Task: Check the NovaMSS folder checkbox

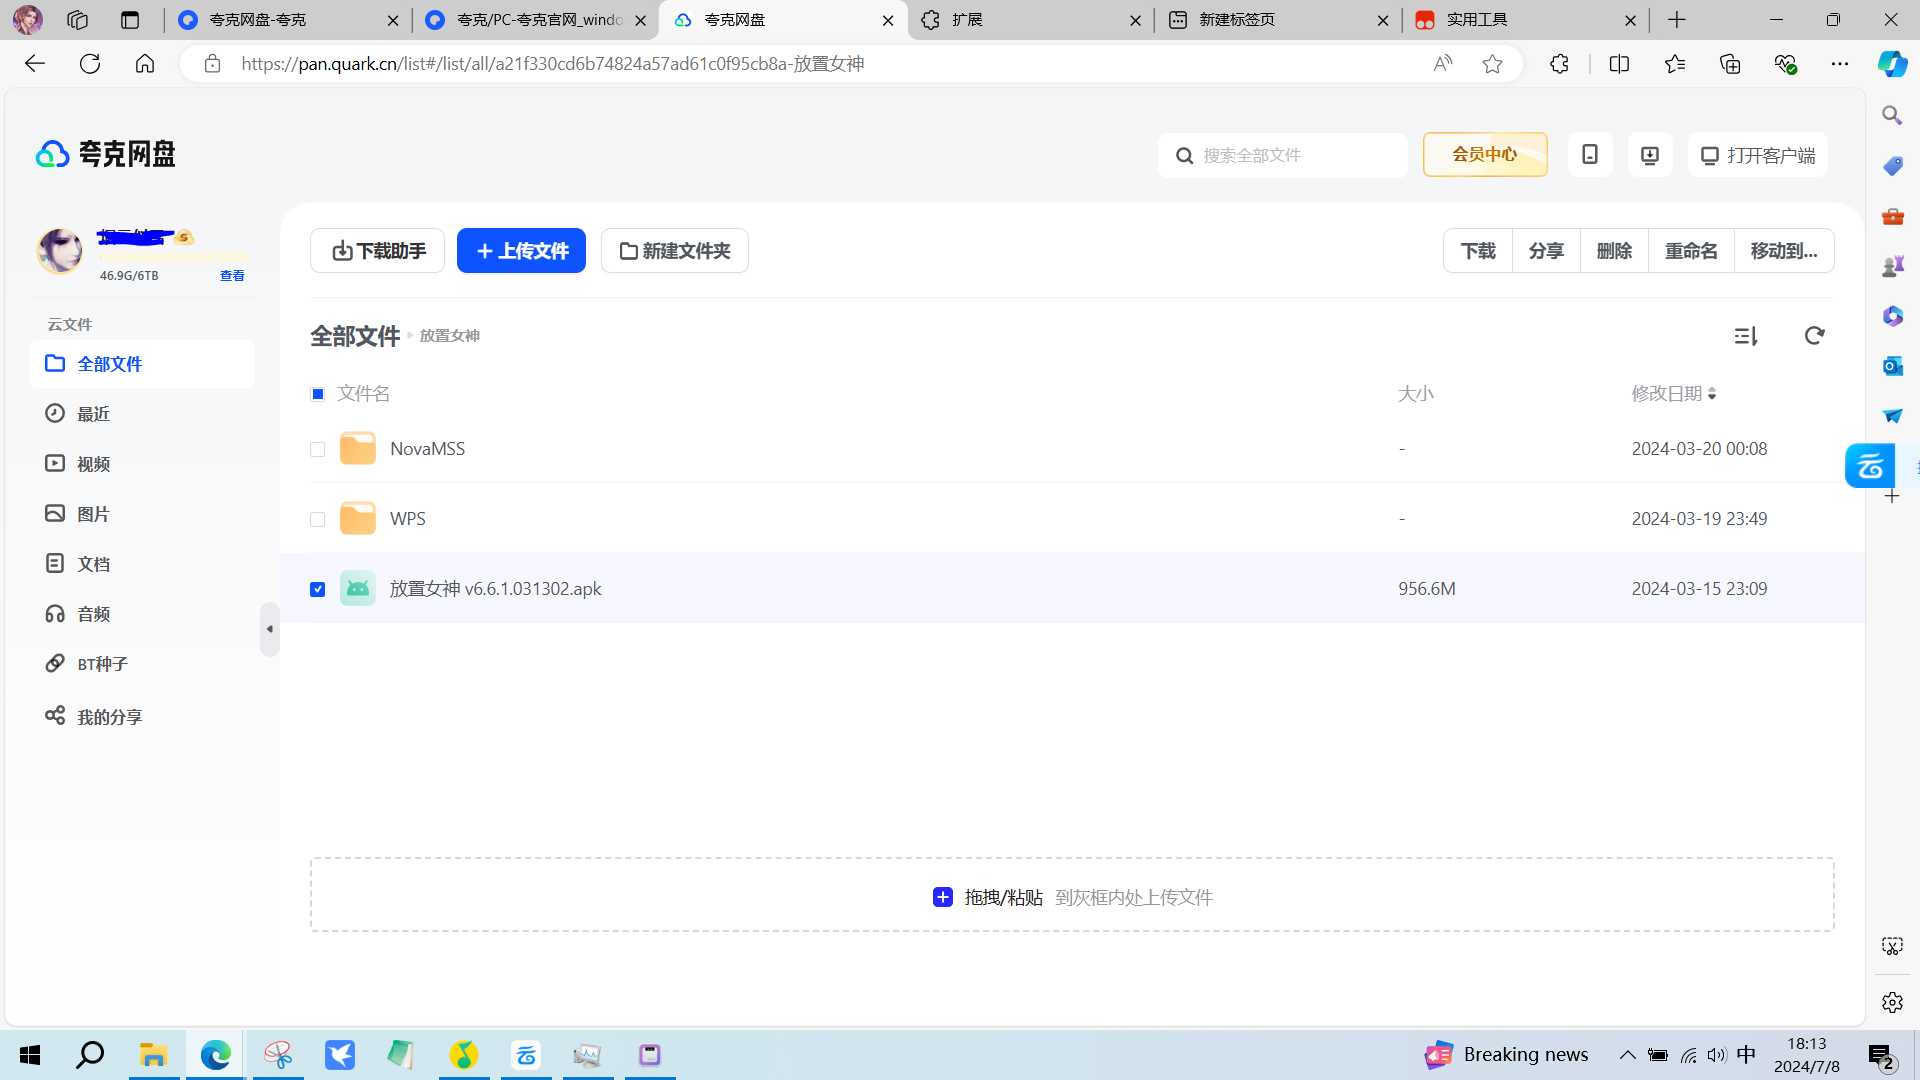Action: pos(318,450)
